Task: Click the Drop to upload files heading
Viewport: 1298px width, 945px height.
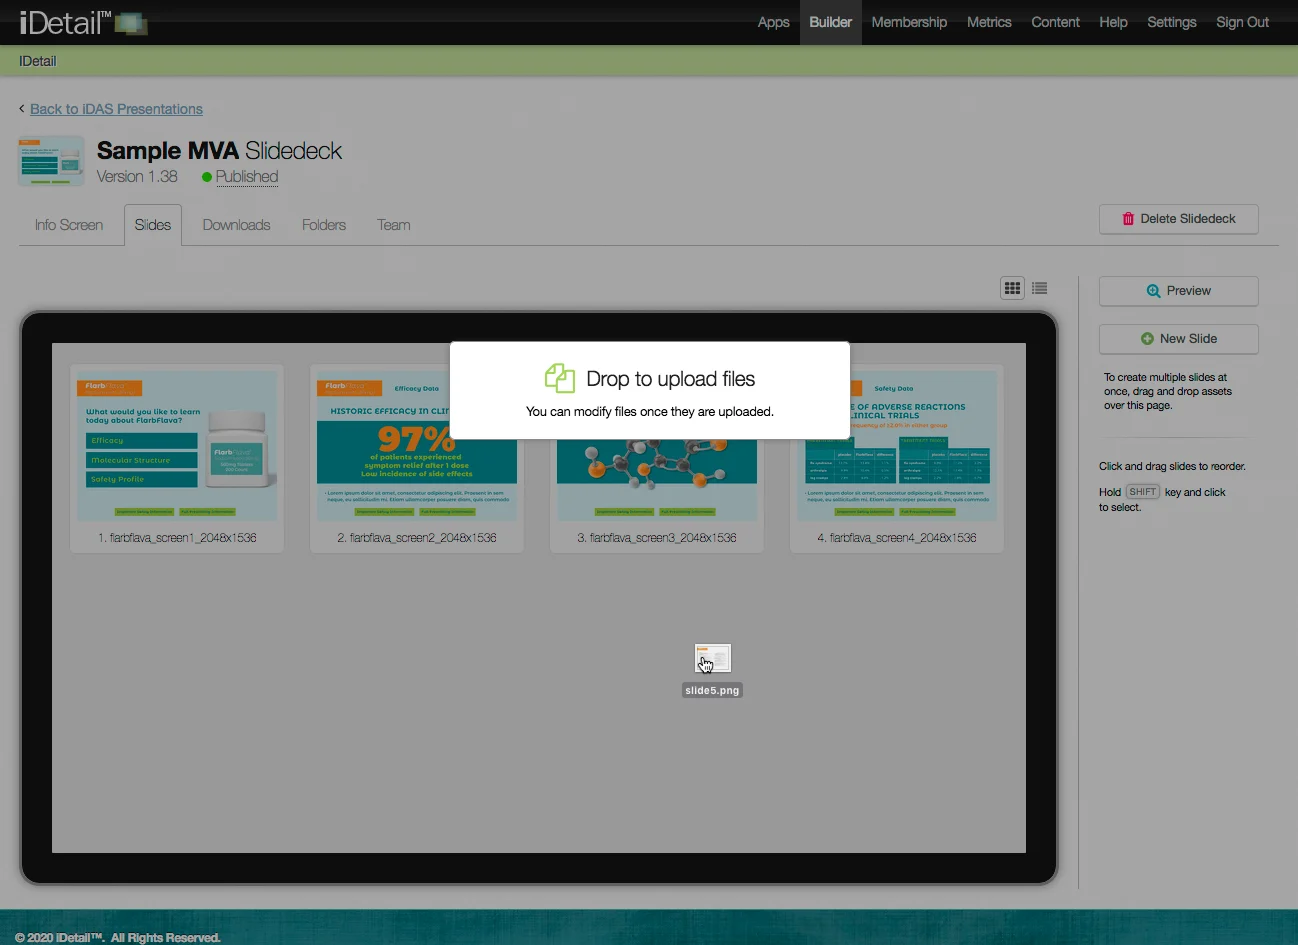Action: tap(671, 379)
